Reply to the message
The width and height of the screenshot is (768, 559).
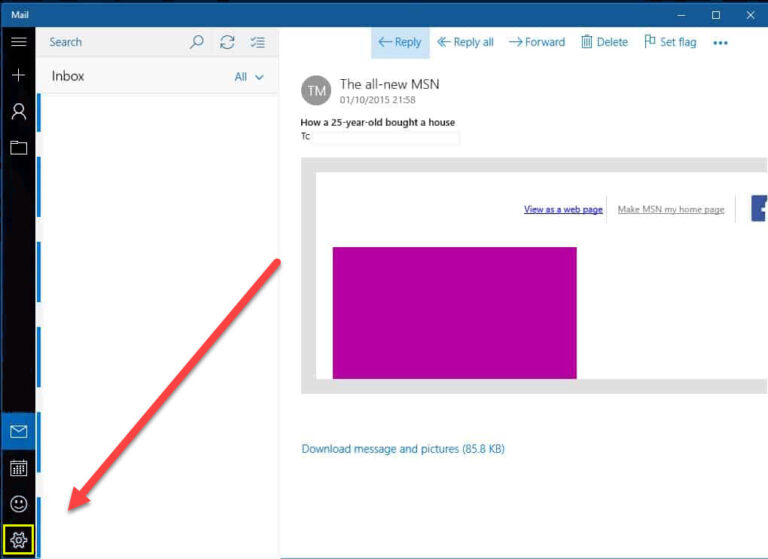pos(400,43)
